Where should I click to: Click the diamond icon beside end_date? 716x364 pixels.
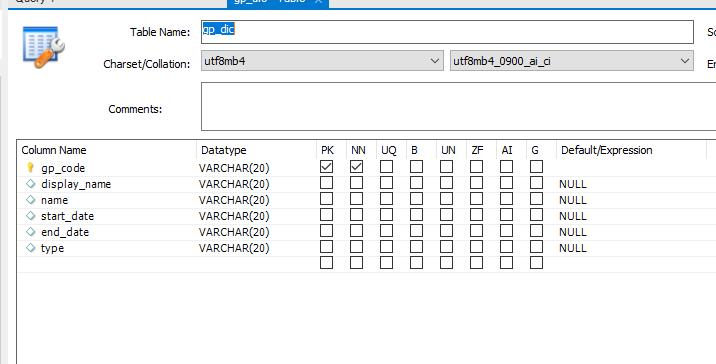[x=31, y=232]
